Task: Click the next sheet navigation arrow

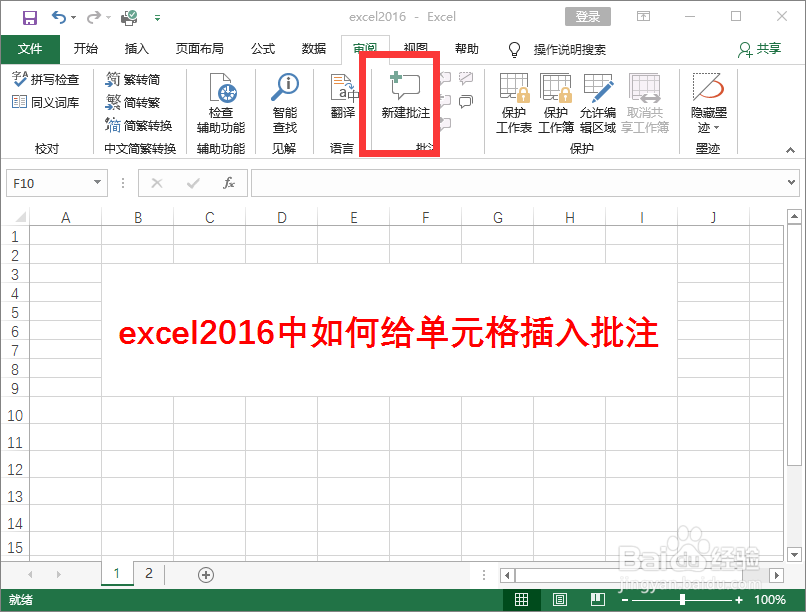Action: click(59, 574)
